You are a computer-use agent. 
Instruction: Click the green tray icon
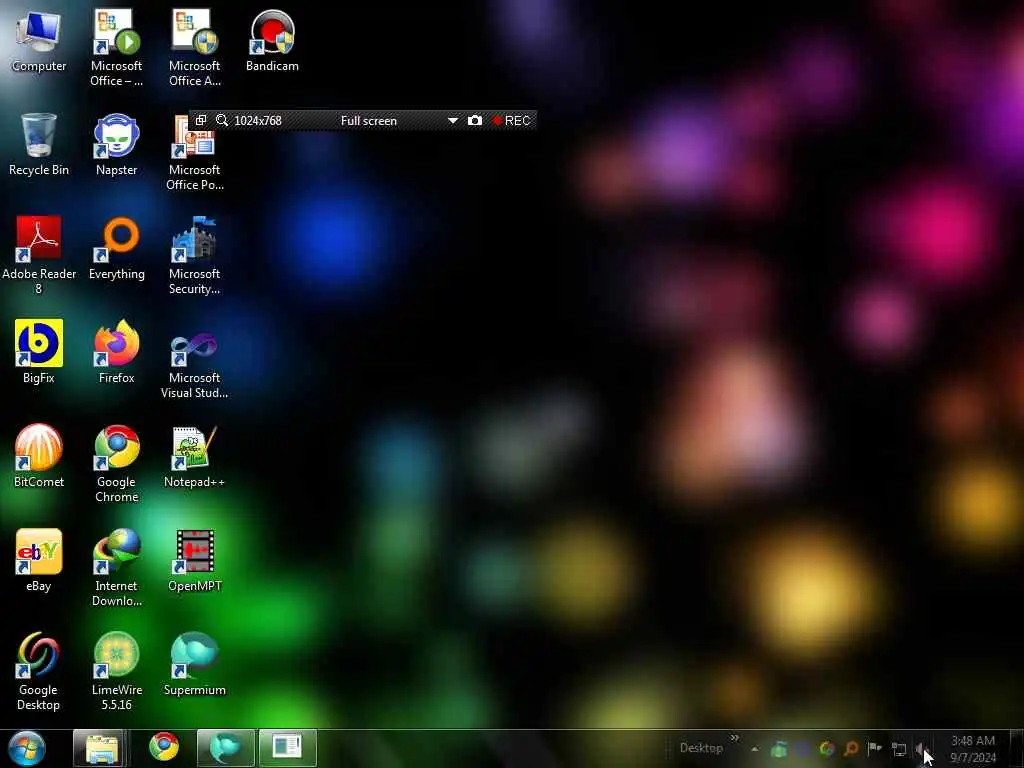779,749
